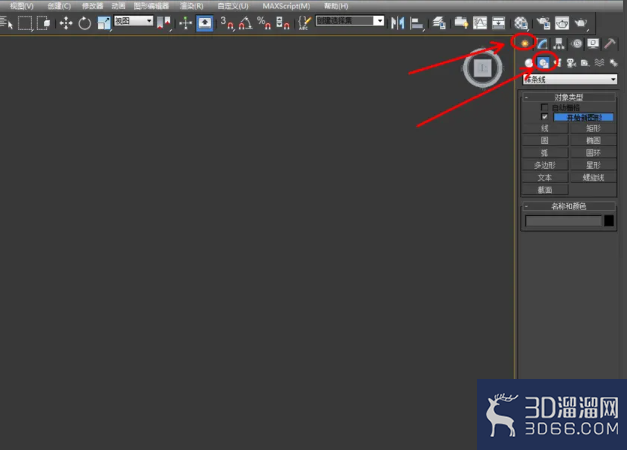This screenshot has width=627, height=450.
Task: Switch to the Hierarchy command panel tab
Action: tap(559, 43)
